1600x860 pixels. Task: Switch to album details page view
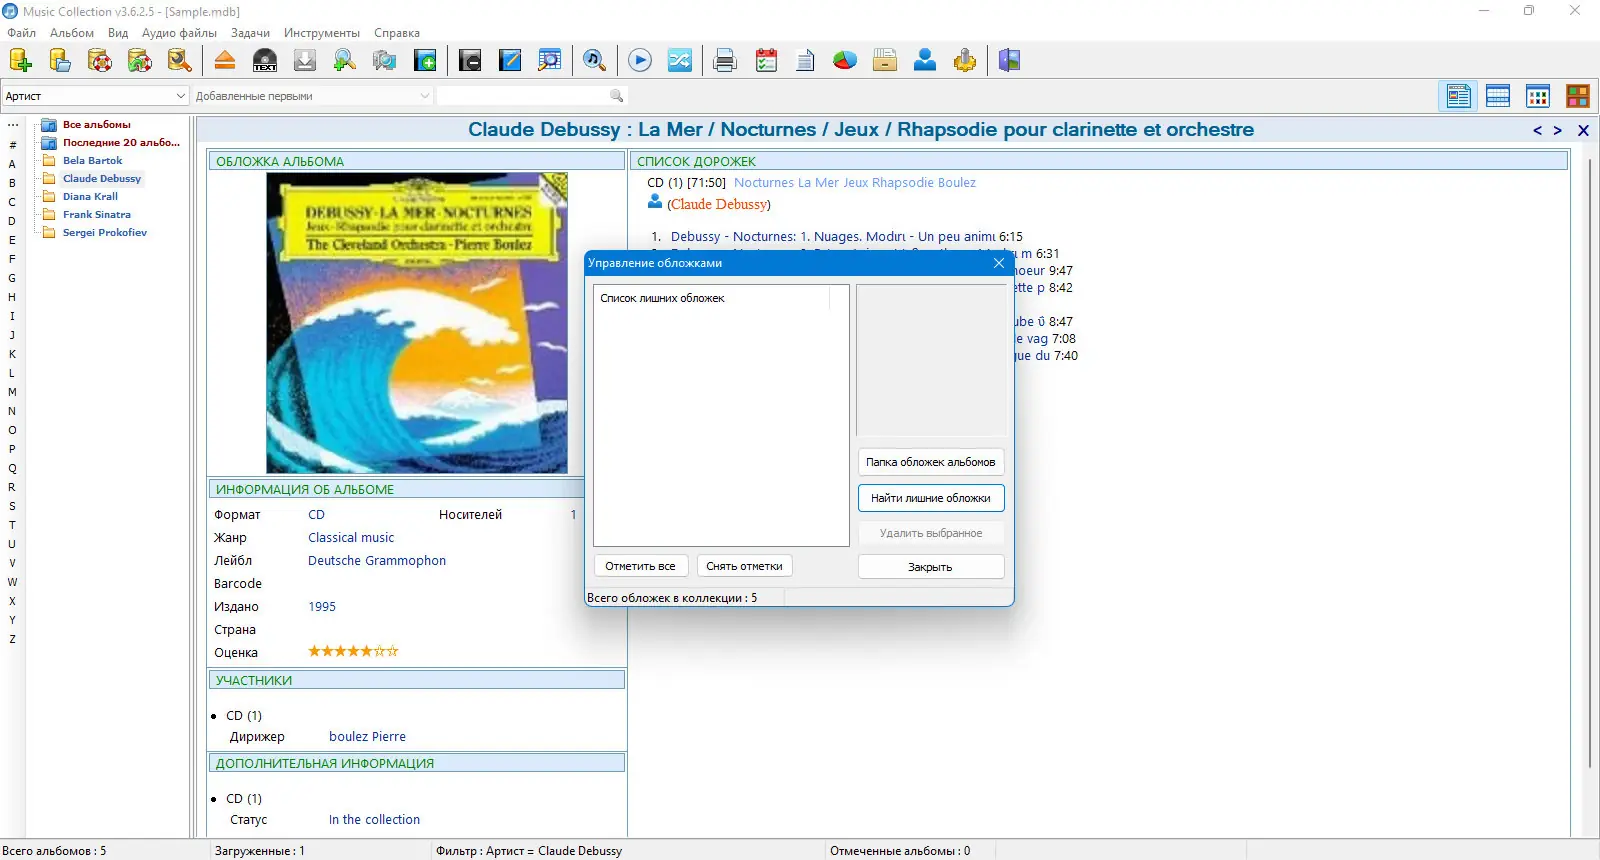(1459, 96)
